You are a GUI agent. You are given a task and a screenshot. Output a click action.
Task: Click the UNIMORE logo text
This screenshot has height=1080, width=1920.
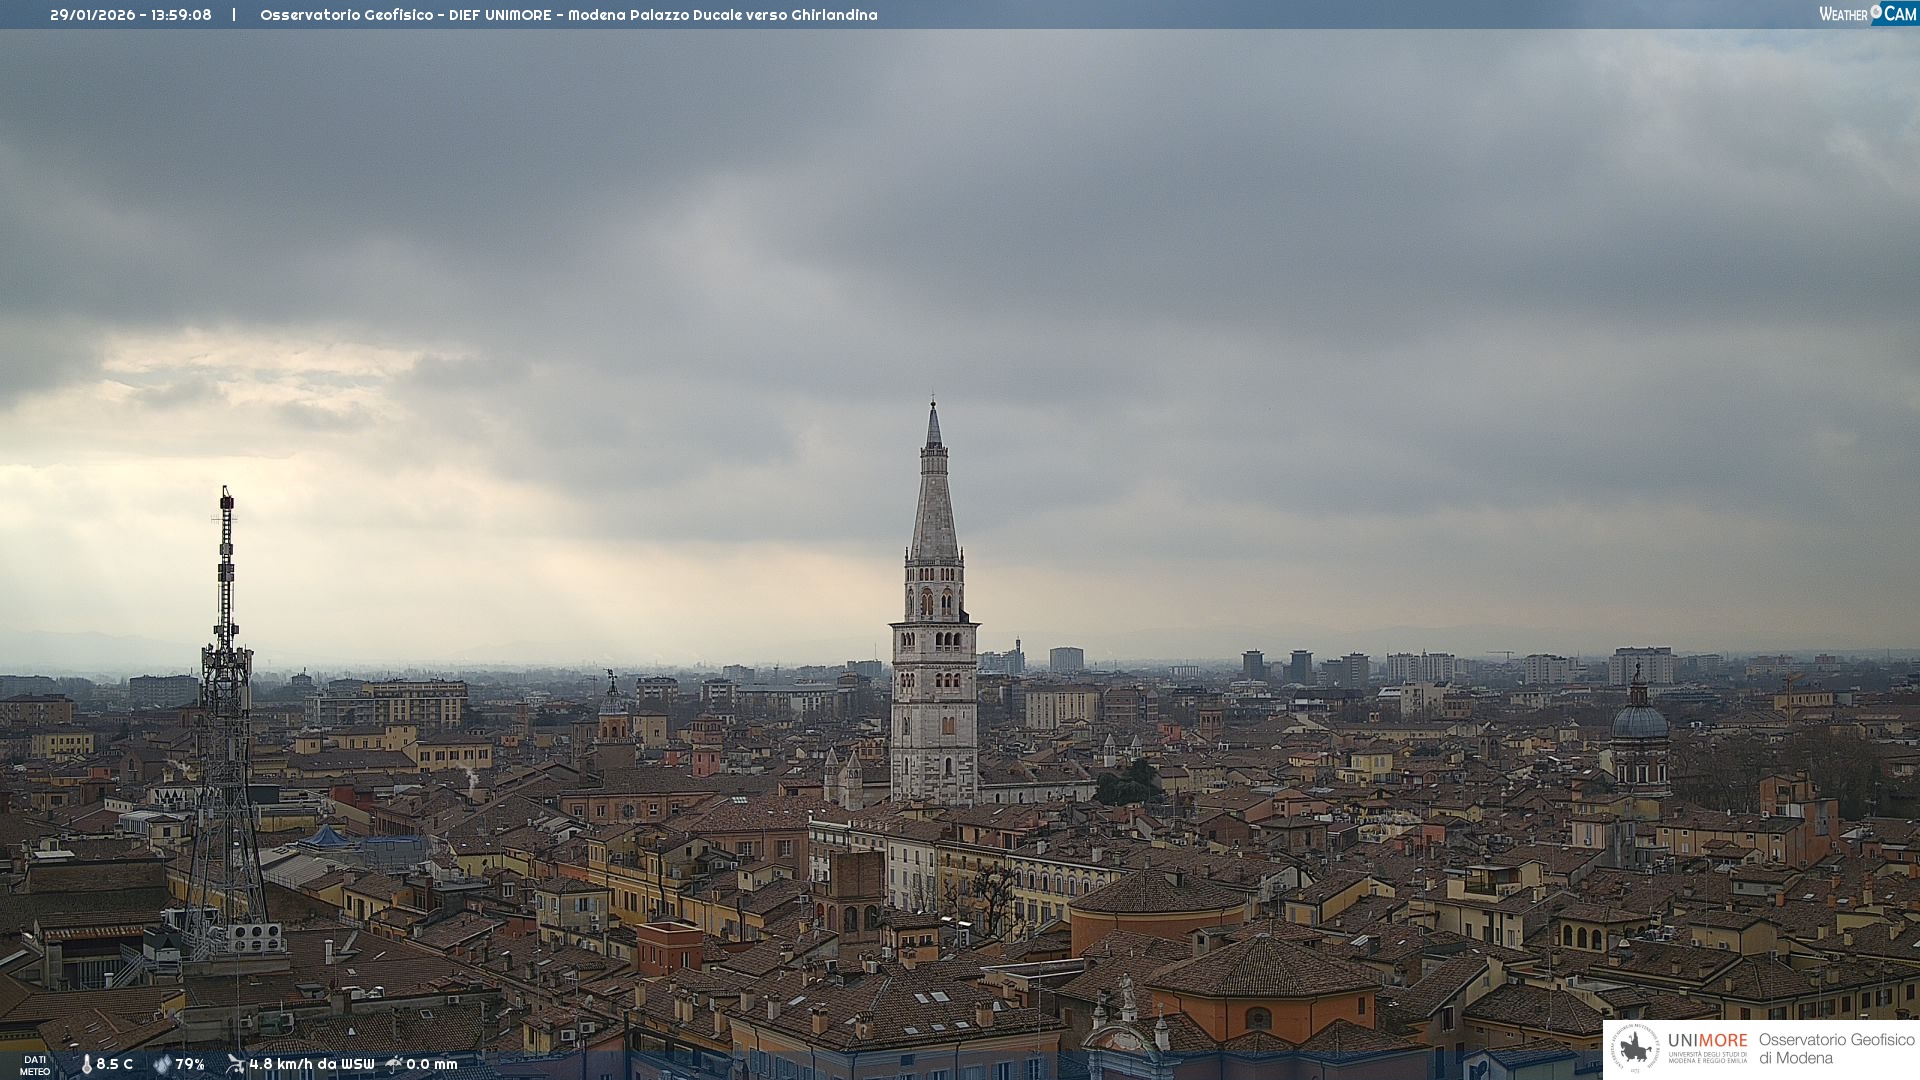tap(1707, 1040)
